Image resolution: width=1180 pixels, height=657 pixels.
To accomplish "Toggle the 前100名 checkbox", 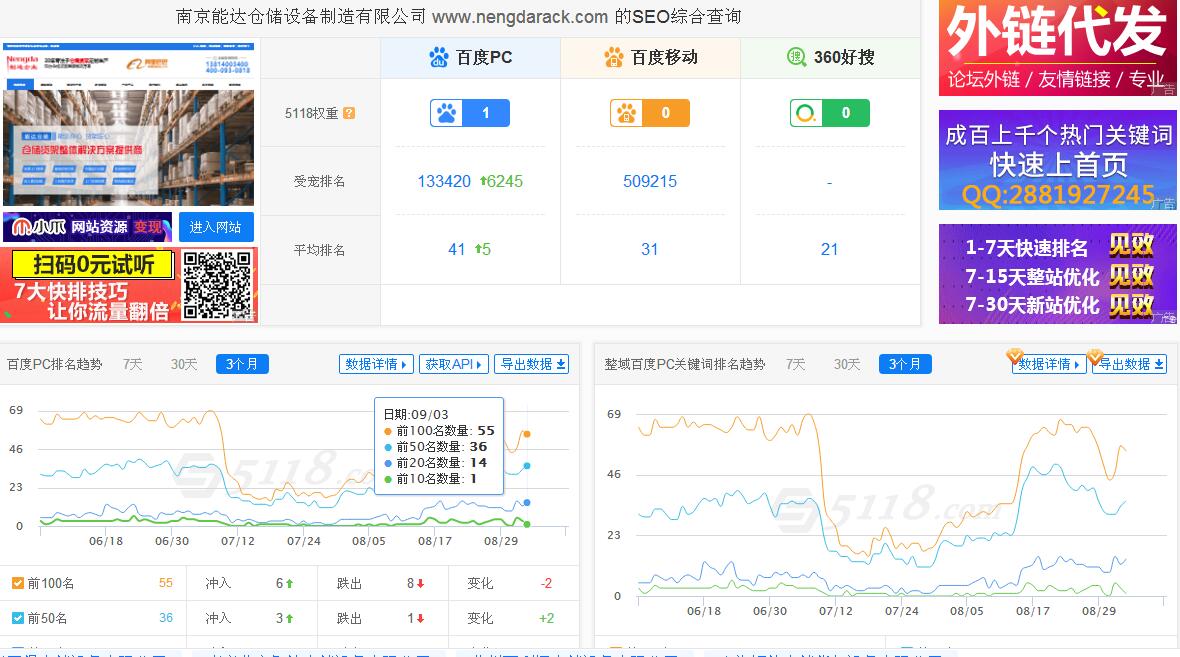I will (17, 583).
